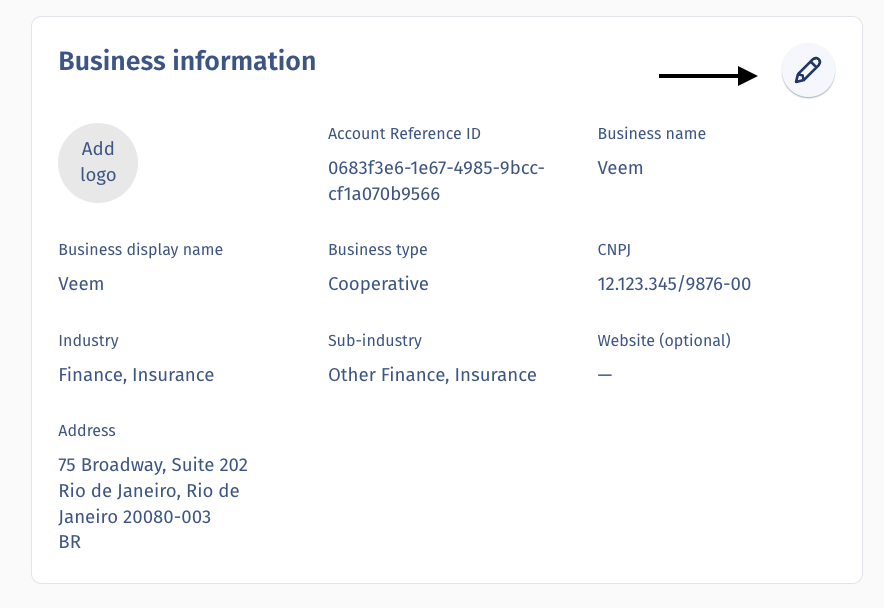884x608 pixels.
Task: Open business editing via the pencil icon
Action: (807, 70)
